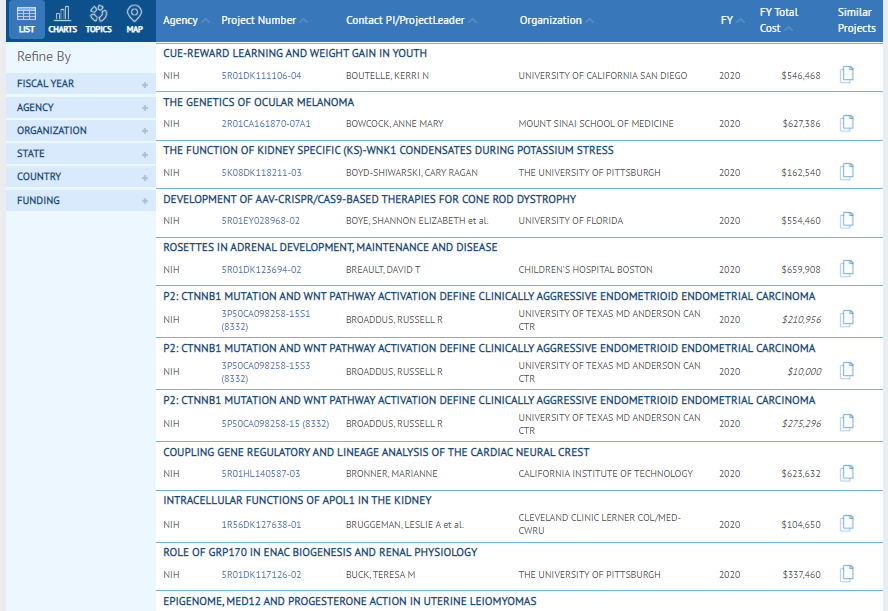The height and width of the screenshot is (611, 888).
Task: View similar projects for AAV-CRISPR/CAS9 project
Action: coord(847,220)
